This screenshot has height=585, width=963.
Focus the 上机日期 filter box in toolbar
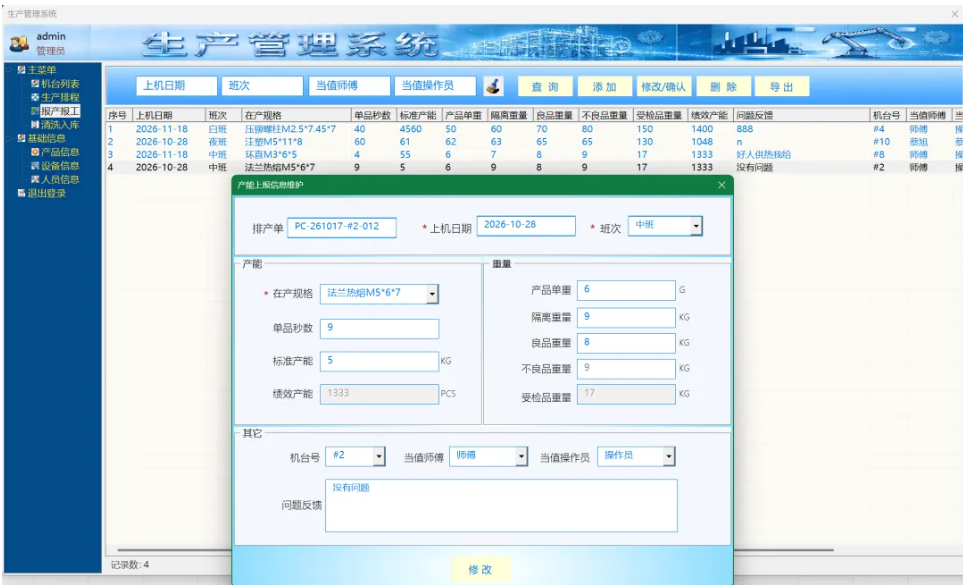[176, 86]
